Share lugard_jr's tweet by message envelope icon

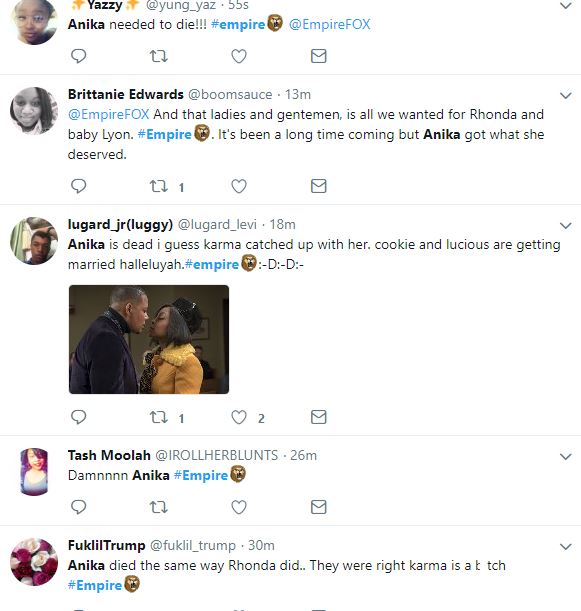pos(318,417)
